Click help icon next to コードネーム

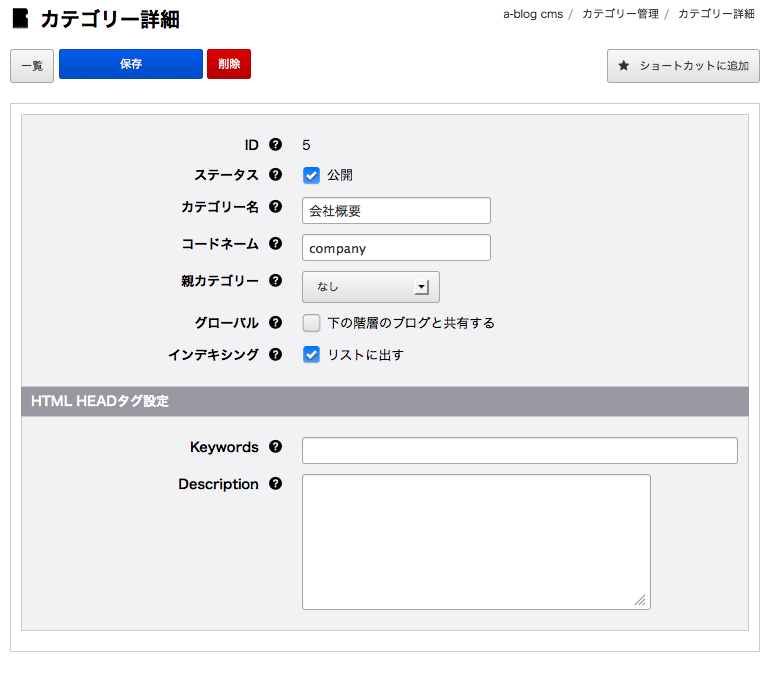pyautogui.click(x=276, y=244)
